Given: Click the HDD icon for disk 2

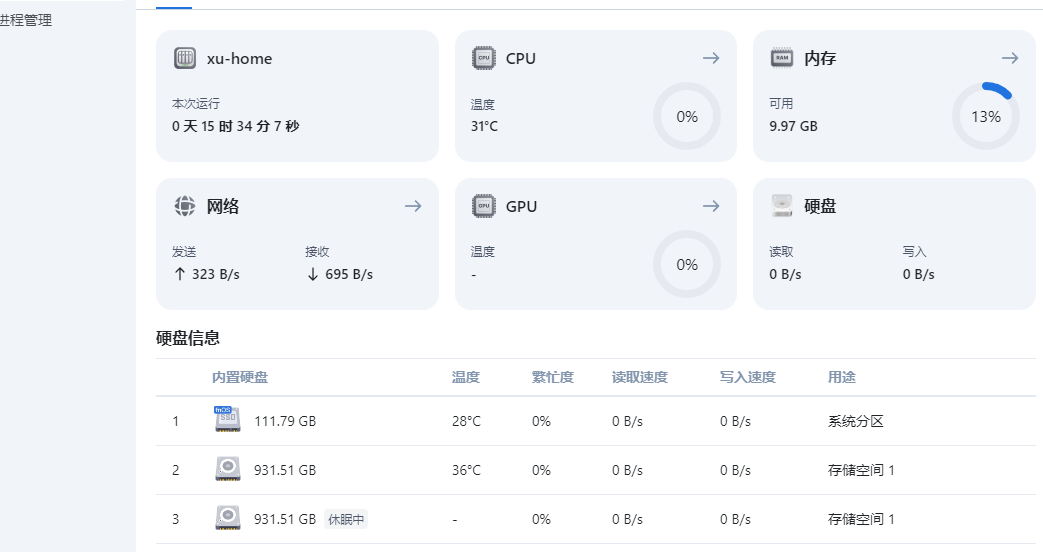Looking at the screenshot, I should click(x=227, y=469).
